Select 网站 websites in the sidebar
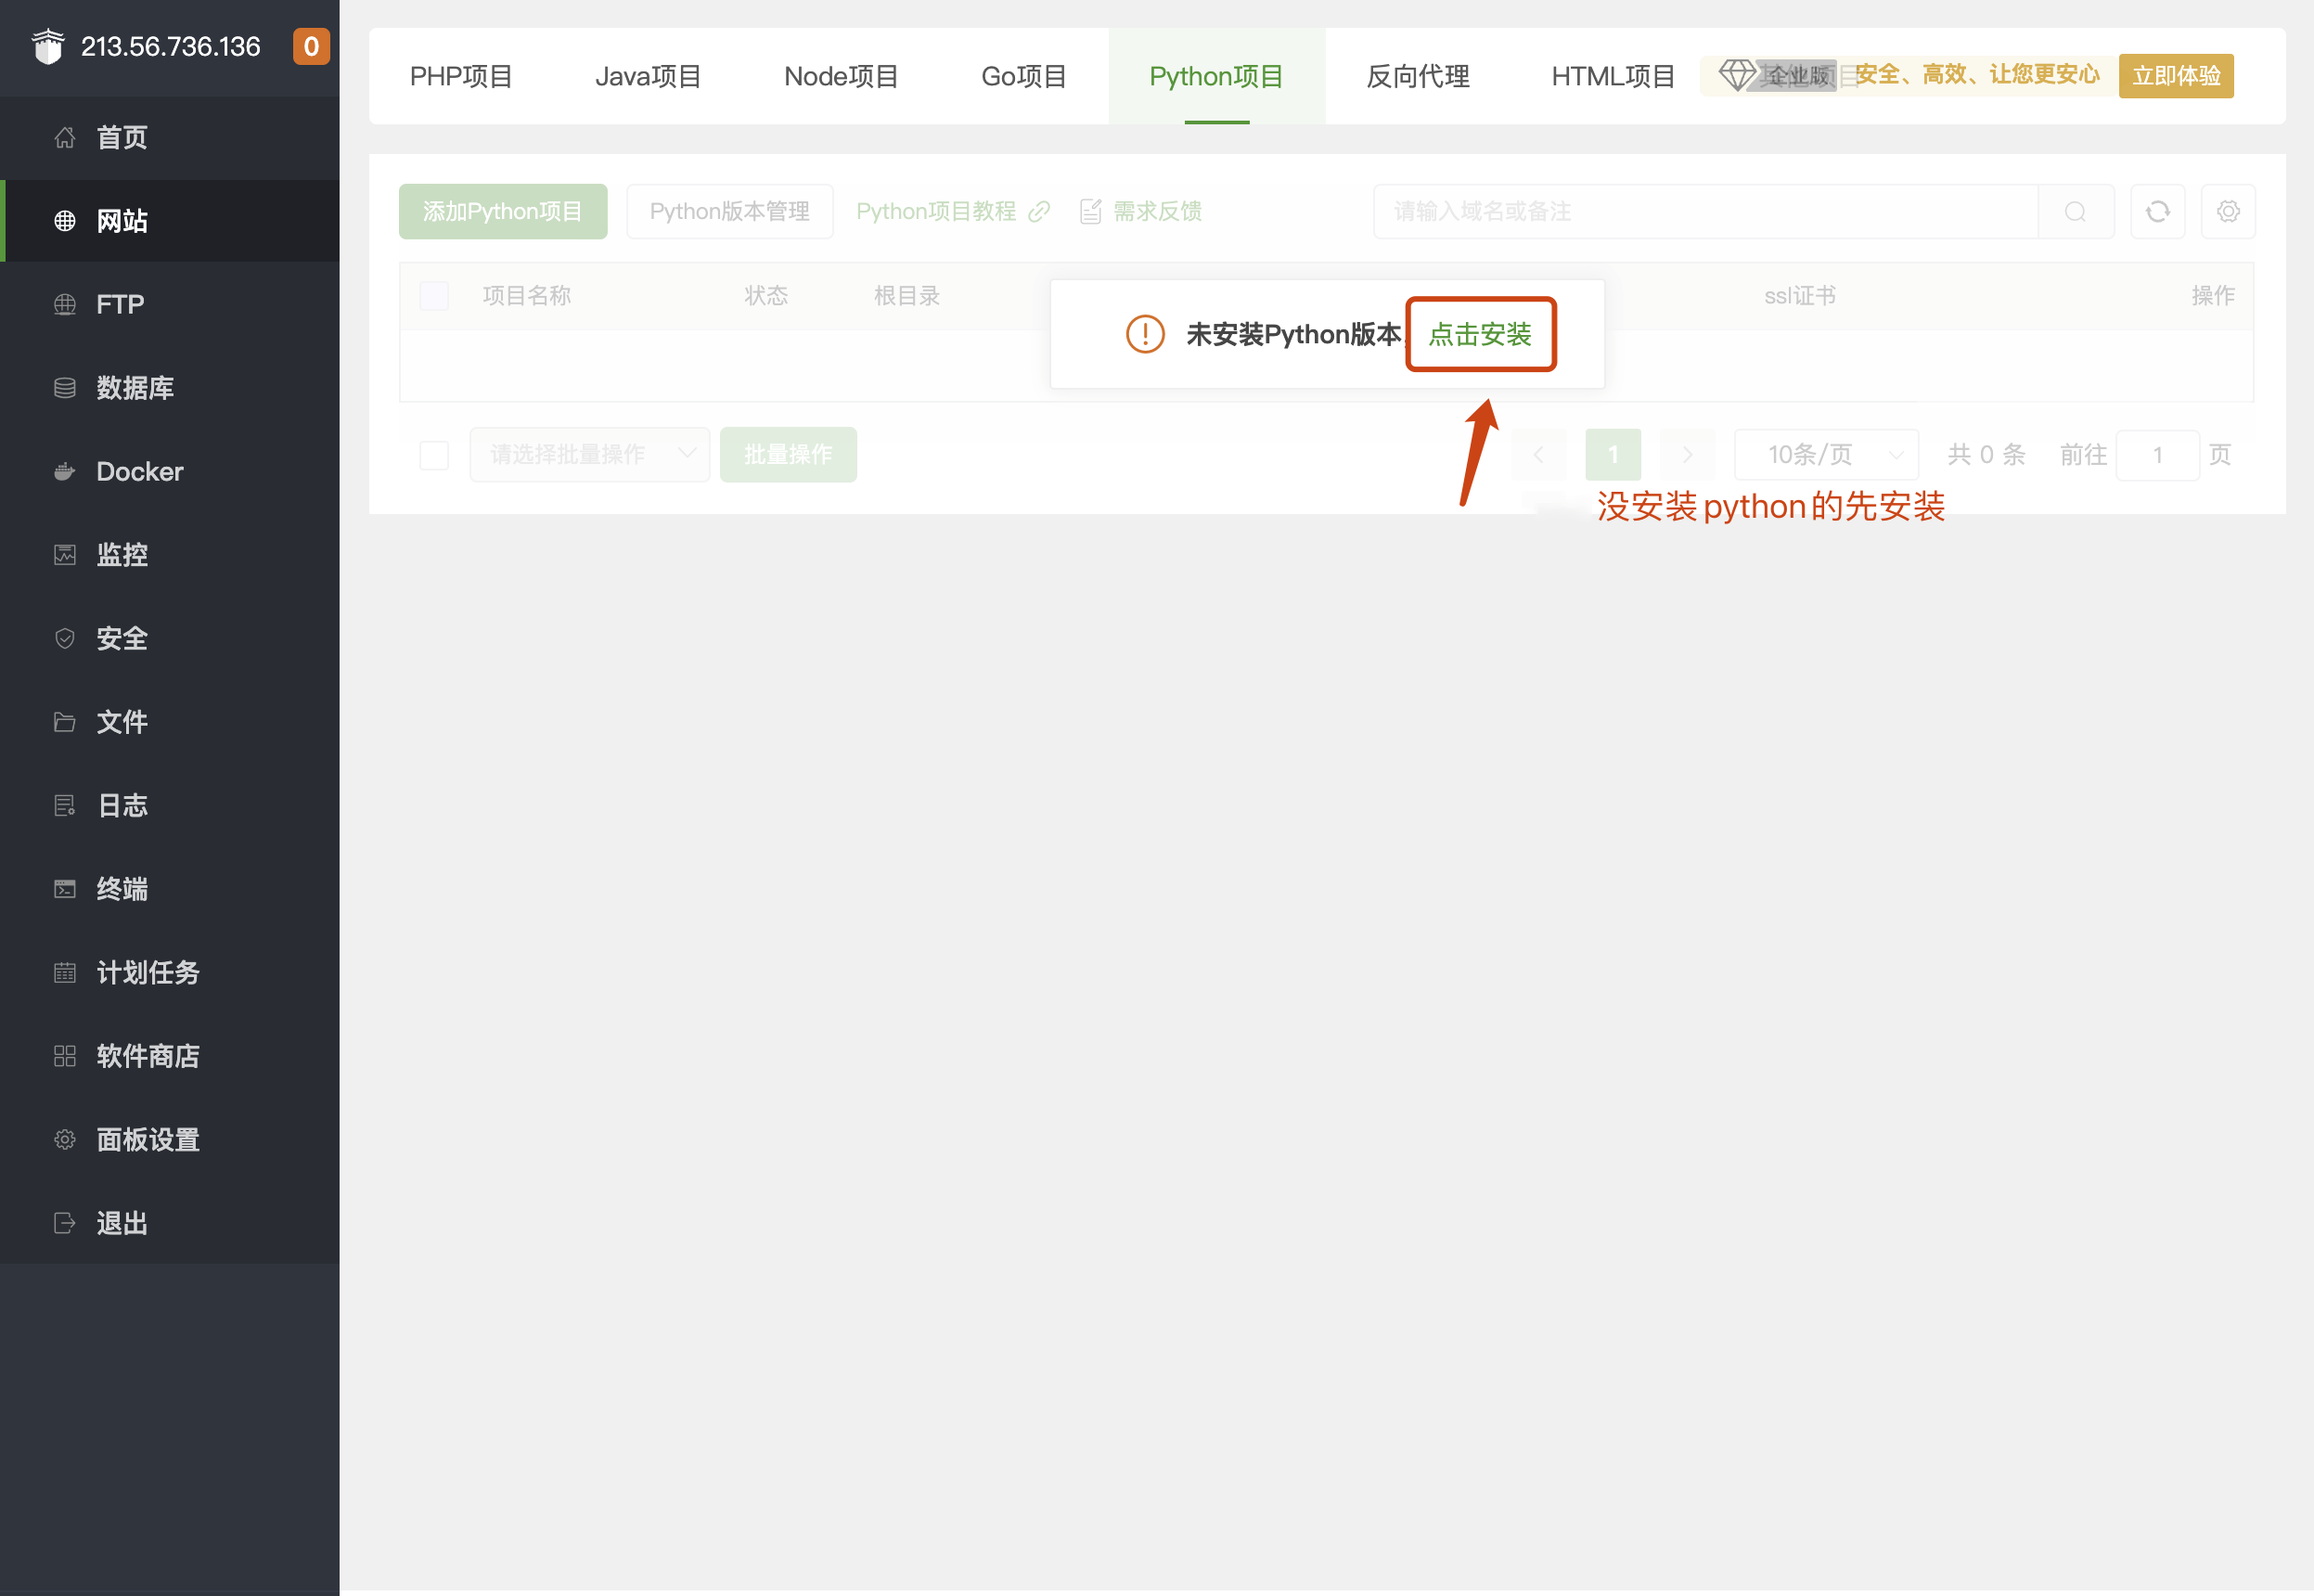 tap(170, 221)
